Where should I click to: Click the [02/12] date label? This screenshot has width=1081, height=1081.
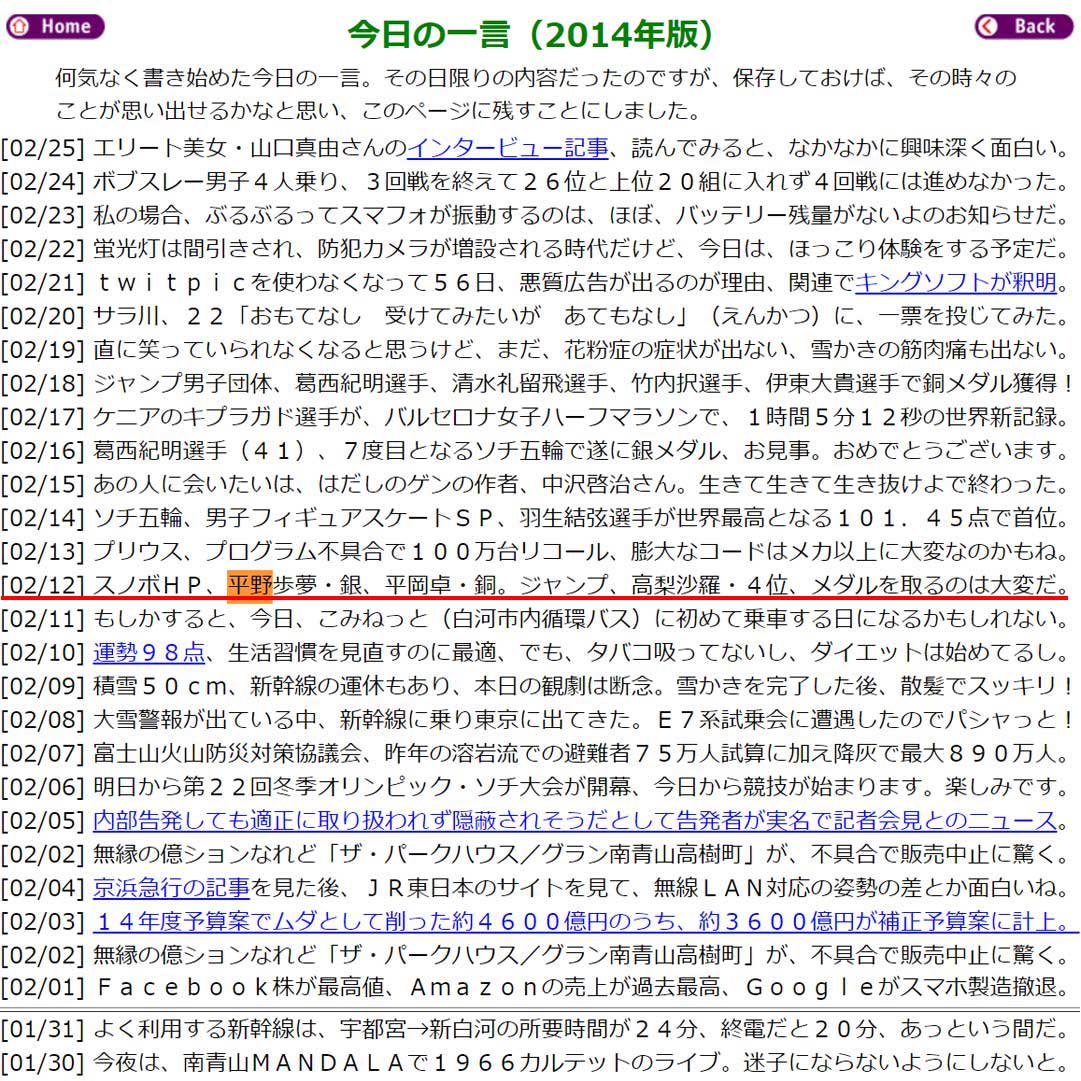43,585
